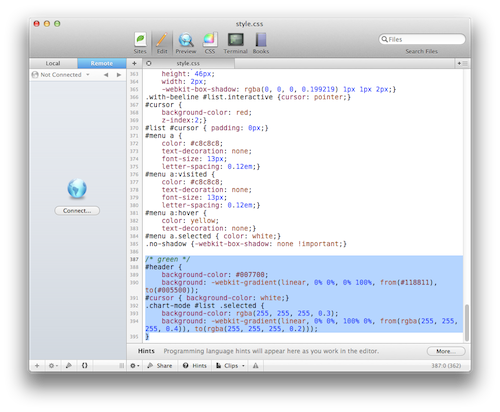The height and width of the screenshot is (412, 500).
Task: Select the Edit pencil tool
Action: (162, 40)
